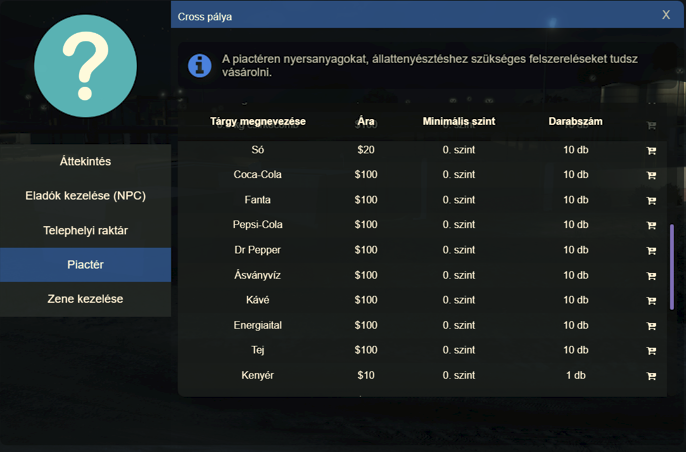Viewport: 686px width, 452px height.
Task: Open Telephelyi raktár section
Action: click(x=85, y=231)
